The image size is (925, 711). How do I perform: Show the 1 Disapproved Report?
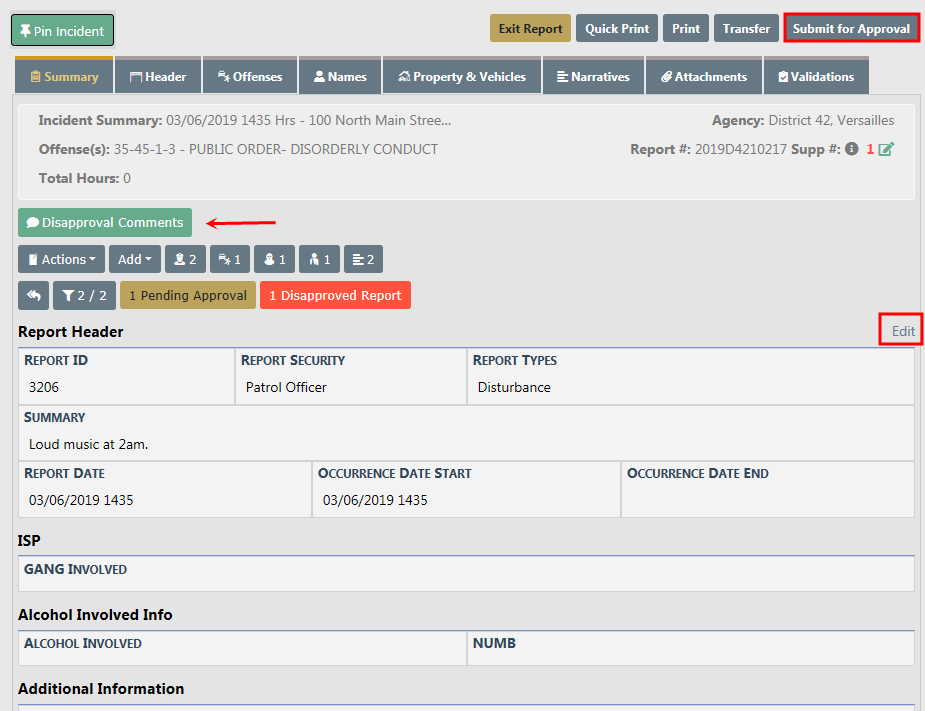point(335,295)
